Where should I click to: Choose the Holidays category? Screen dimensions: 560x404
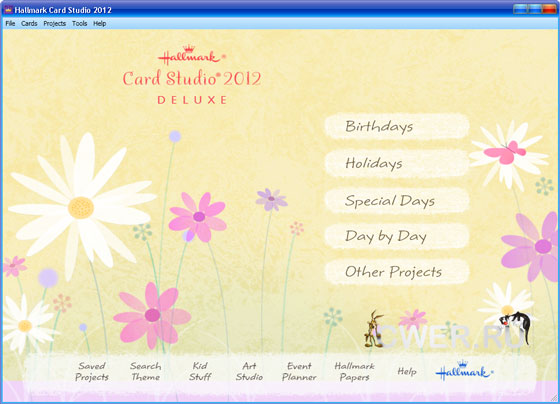(x=397, y=163)
